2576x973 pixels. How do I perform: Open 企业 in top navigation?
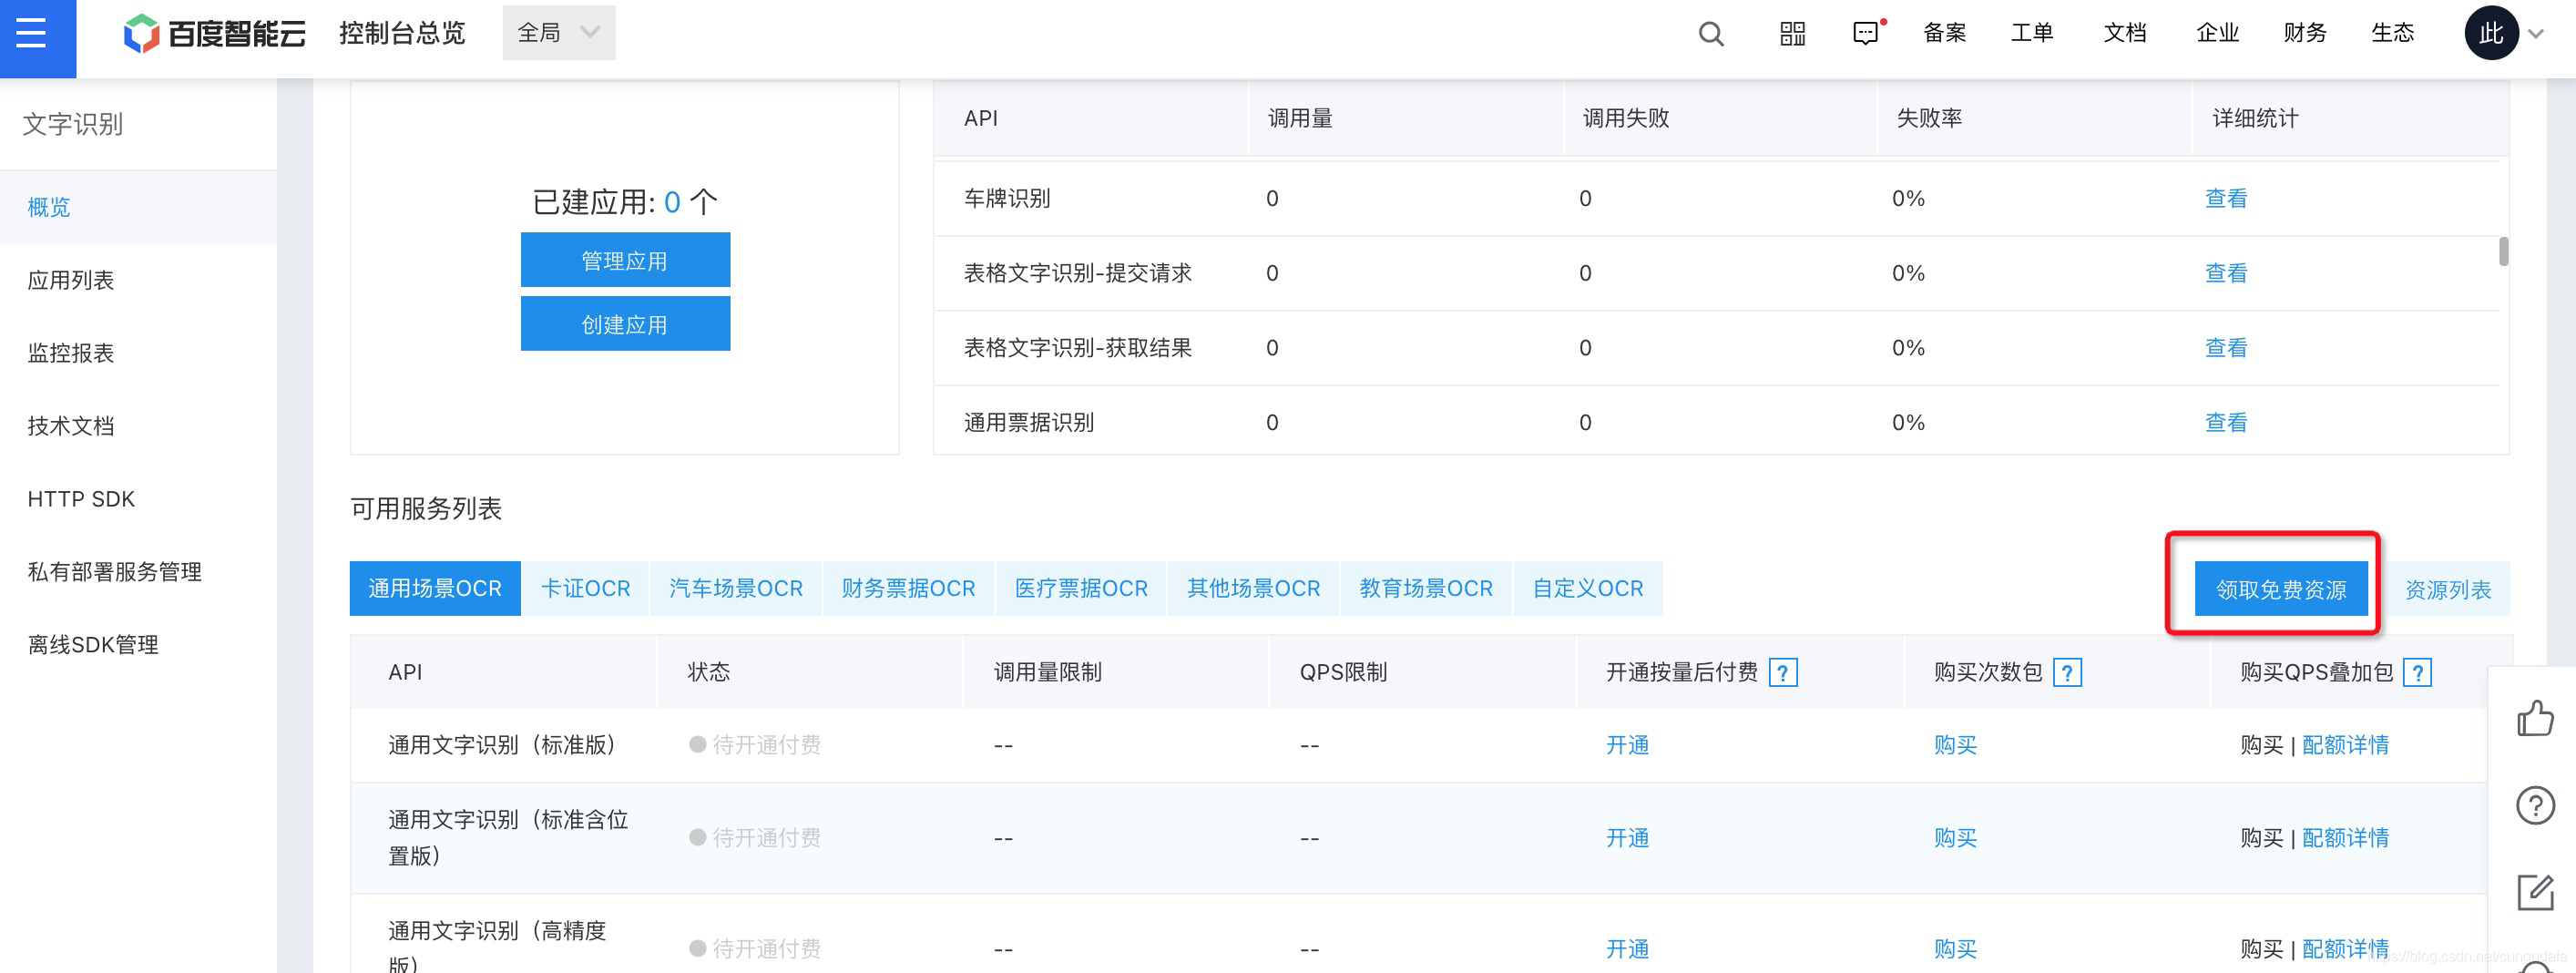(x=2216, y=33)
